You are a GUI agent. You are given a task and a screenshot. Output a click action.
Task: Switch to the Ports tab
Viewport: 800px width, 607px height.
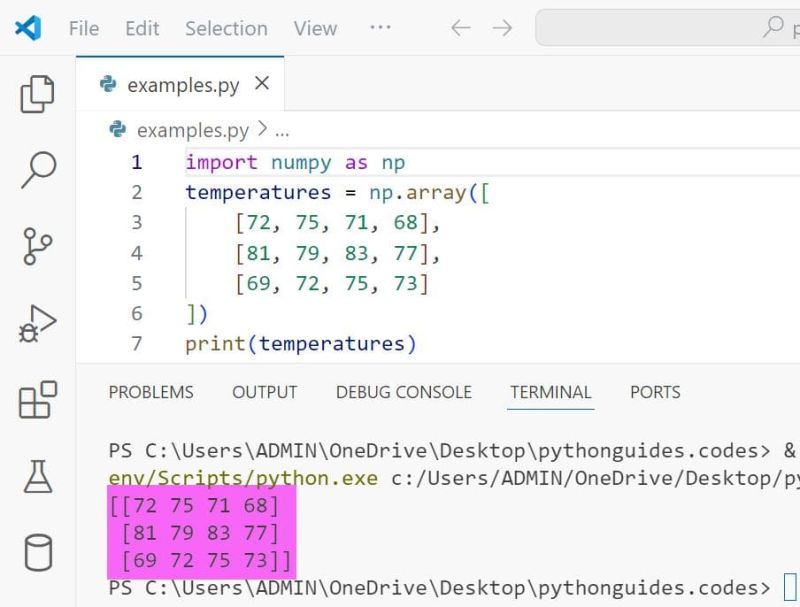[655, 392]
